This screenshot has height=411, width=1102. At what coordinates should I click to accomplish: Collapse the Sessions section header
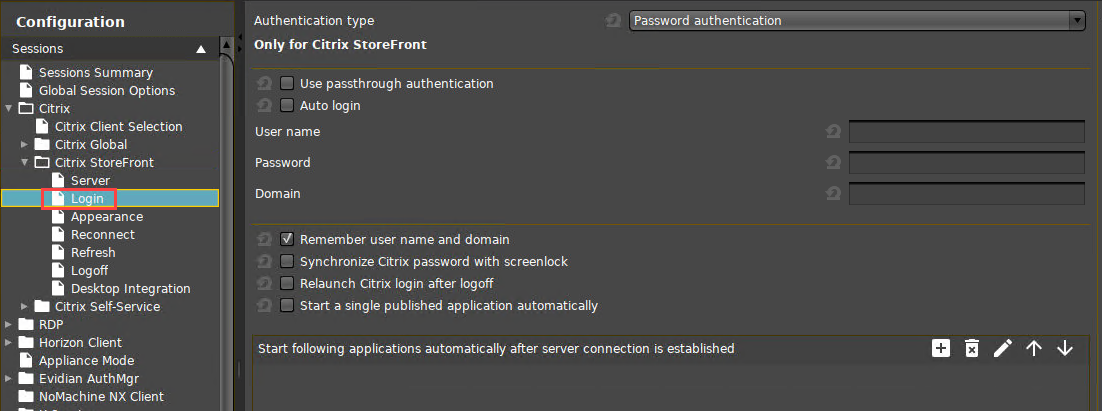pyautogui.click(x=201, y=49)
